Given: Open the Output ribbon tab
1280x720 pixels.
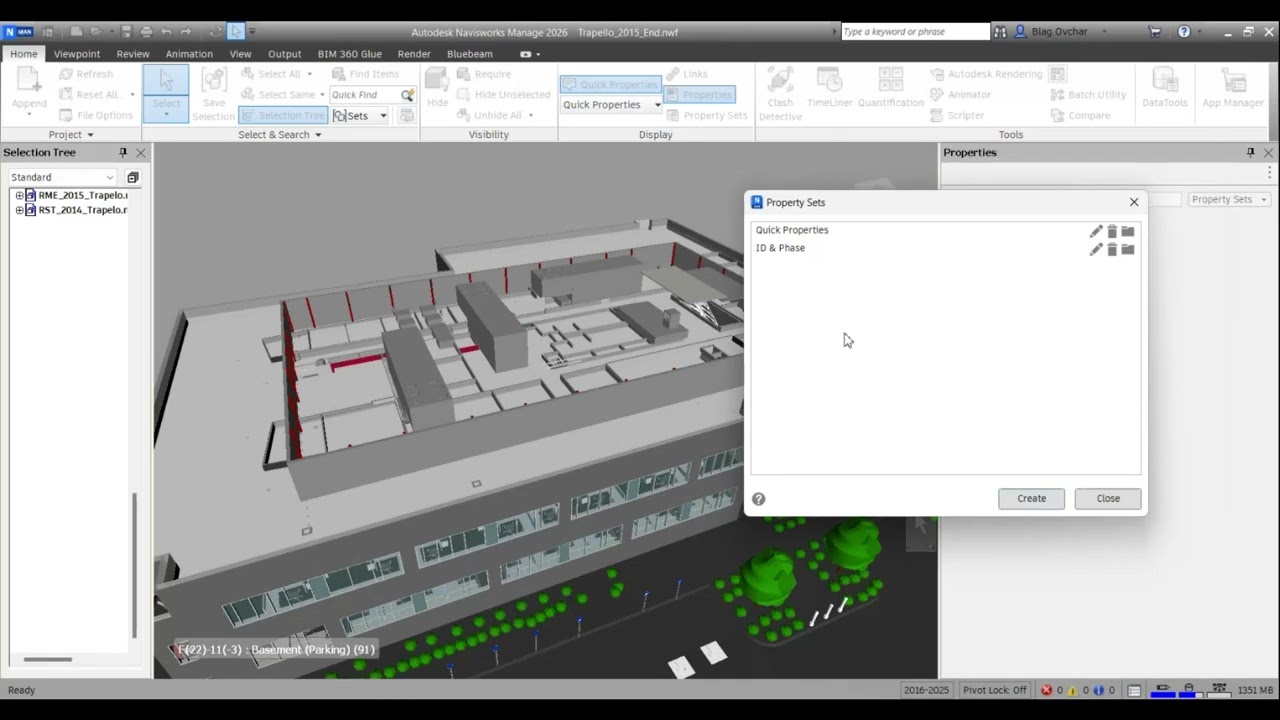Looking at the screenshot, I should coord(284,54).
